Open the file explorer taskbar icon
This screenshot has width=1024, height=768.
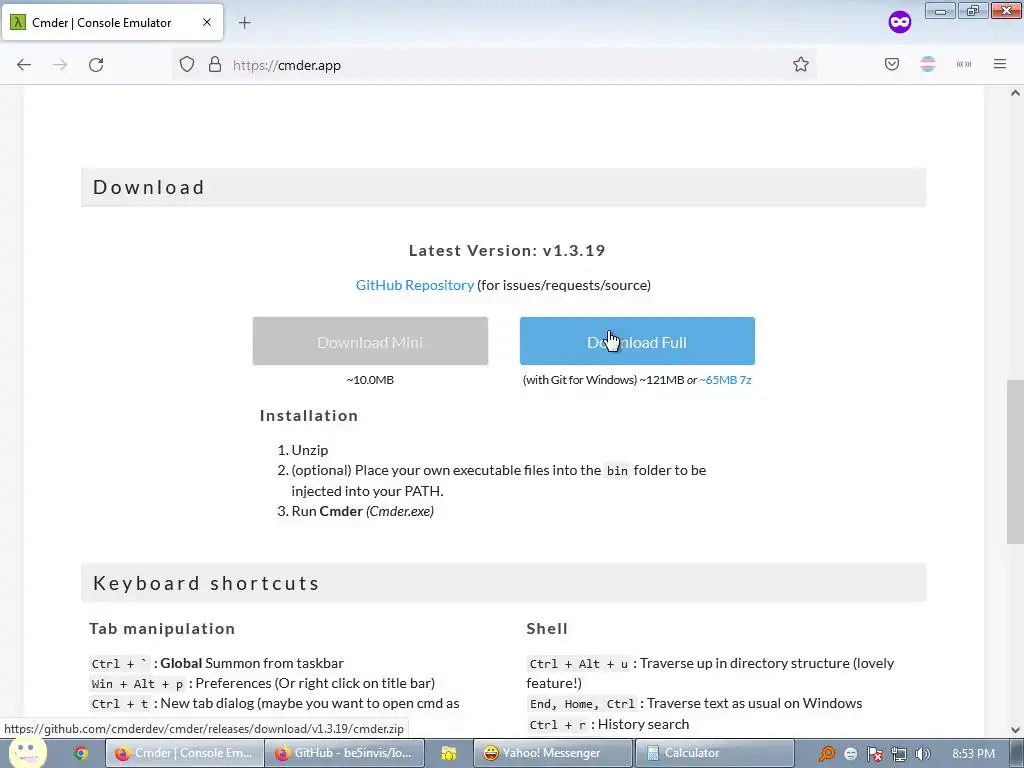449,753
